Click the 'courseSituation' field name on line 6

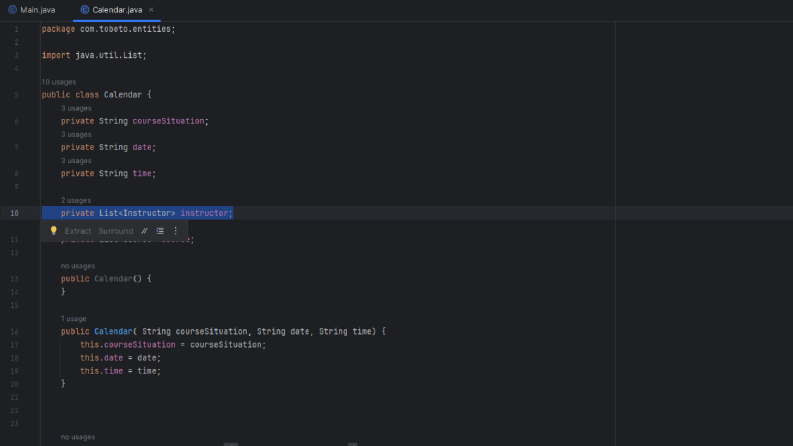point(168,121)
